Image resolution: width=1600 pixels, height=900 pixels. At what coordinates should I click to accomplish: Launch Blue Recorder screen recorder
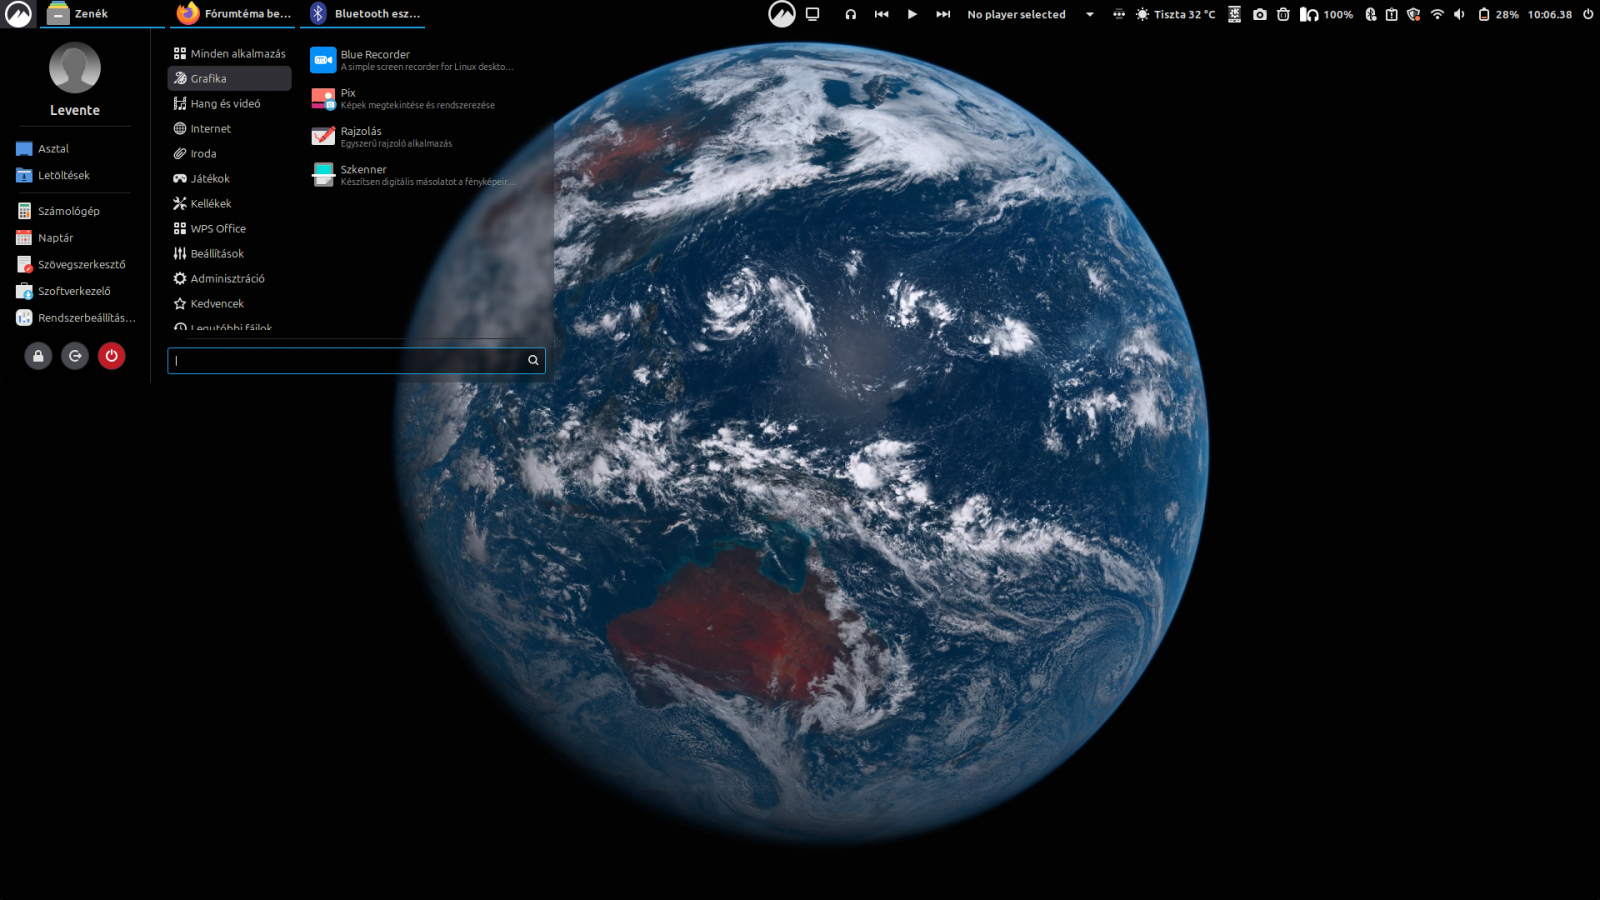click(x=413, y=60)
